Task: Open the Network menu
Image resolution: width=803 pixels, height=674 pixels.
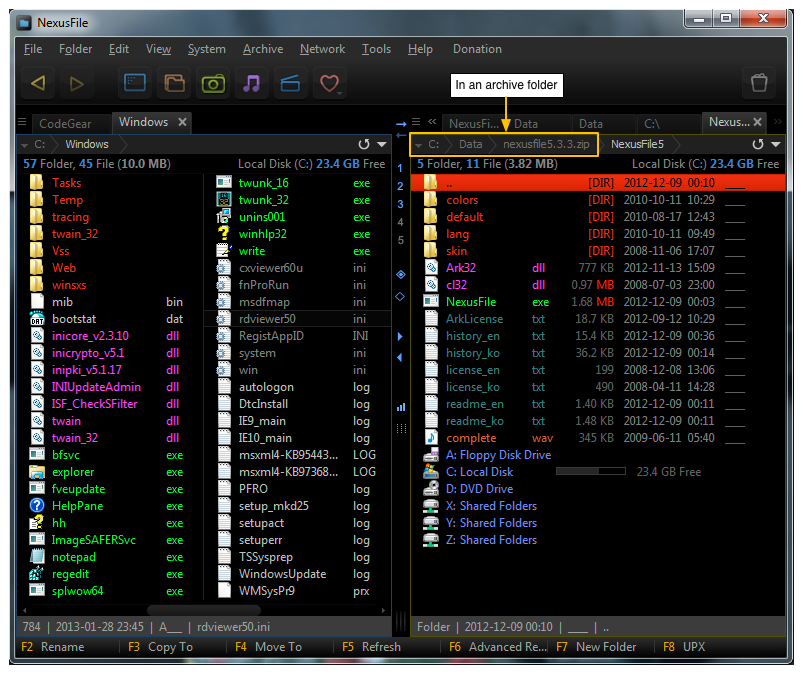Action: click(322, 49)
